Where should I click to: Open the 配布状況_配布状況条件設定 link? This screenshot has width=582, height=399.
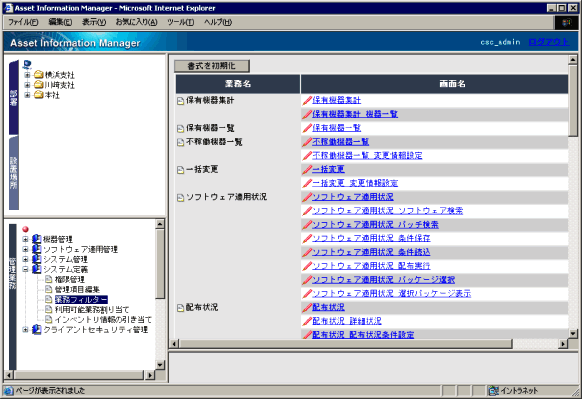[363, 335]
